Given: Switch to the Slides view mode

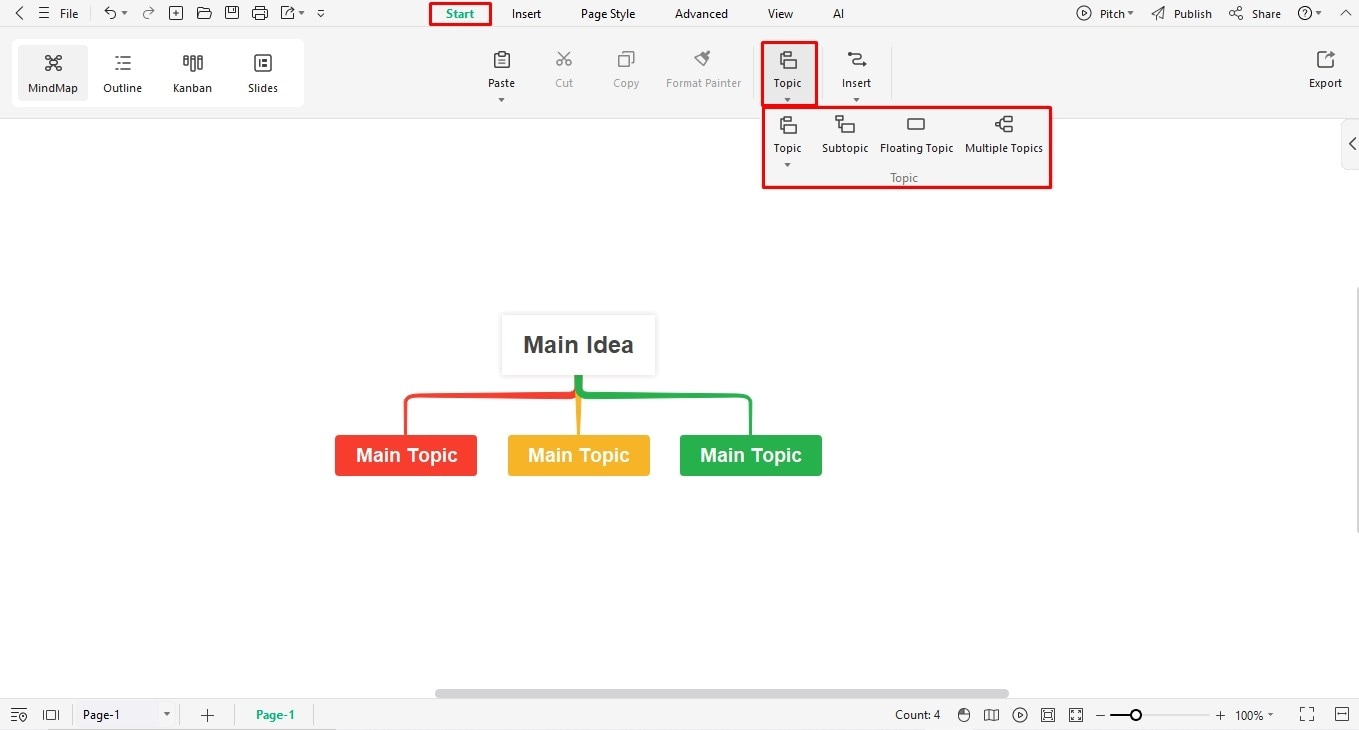Looking at the screenshot, I should pyautogui.click(x=263, y=73).
